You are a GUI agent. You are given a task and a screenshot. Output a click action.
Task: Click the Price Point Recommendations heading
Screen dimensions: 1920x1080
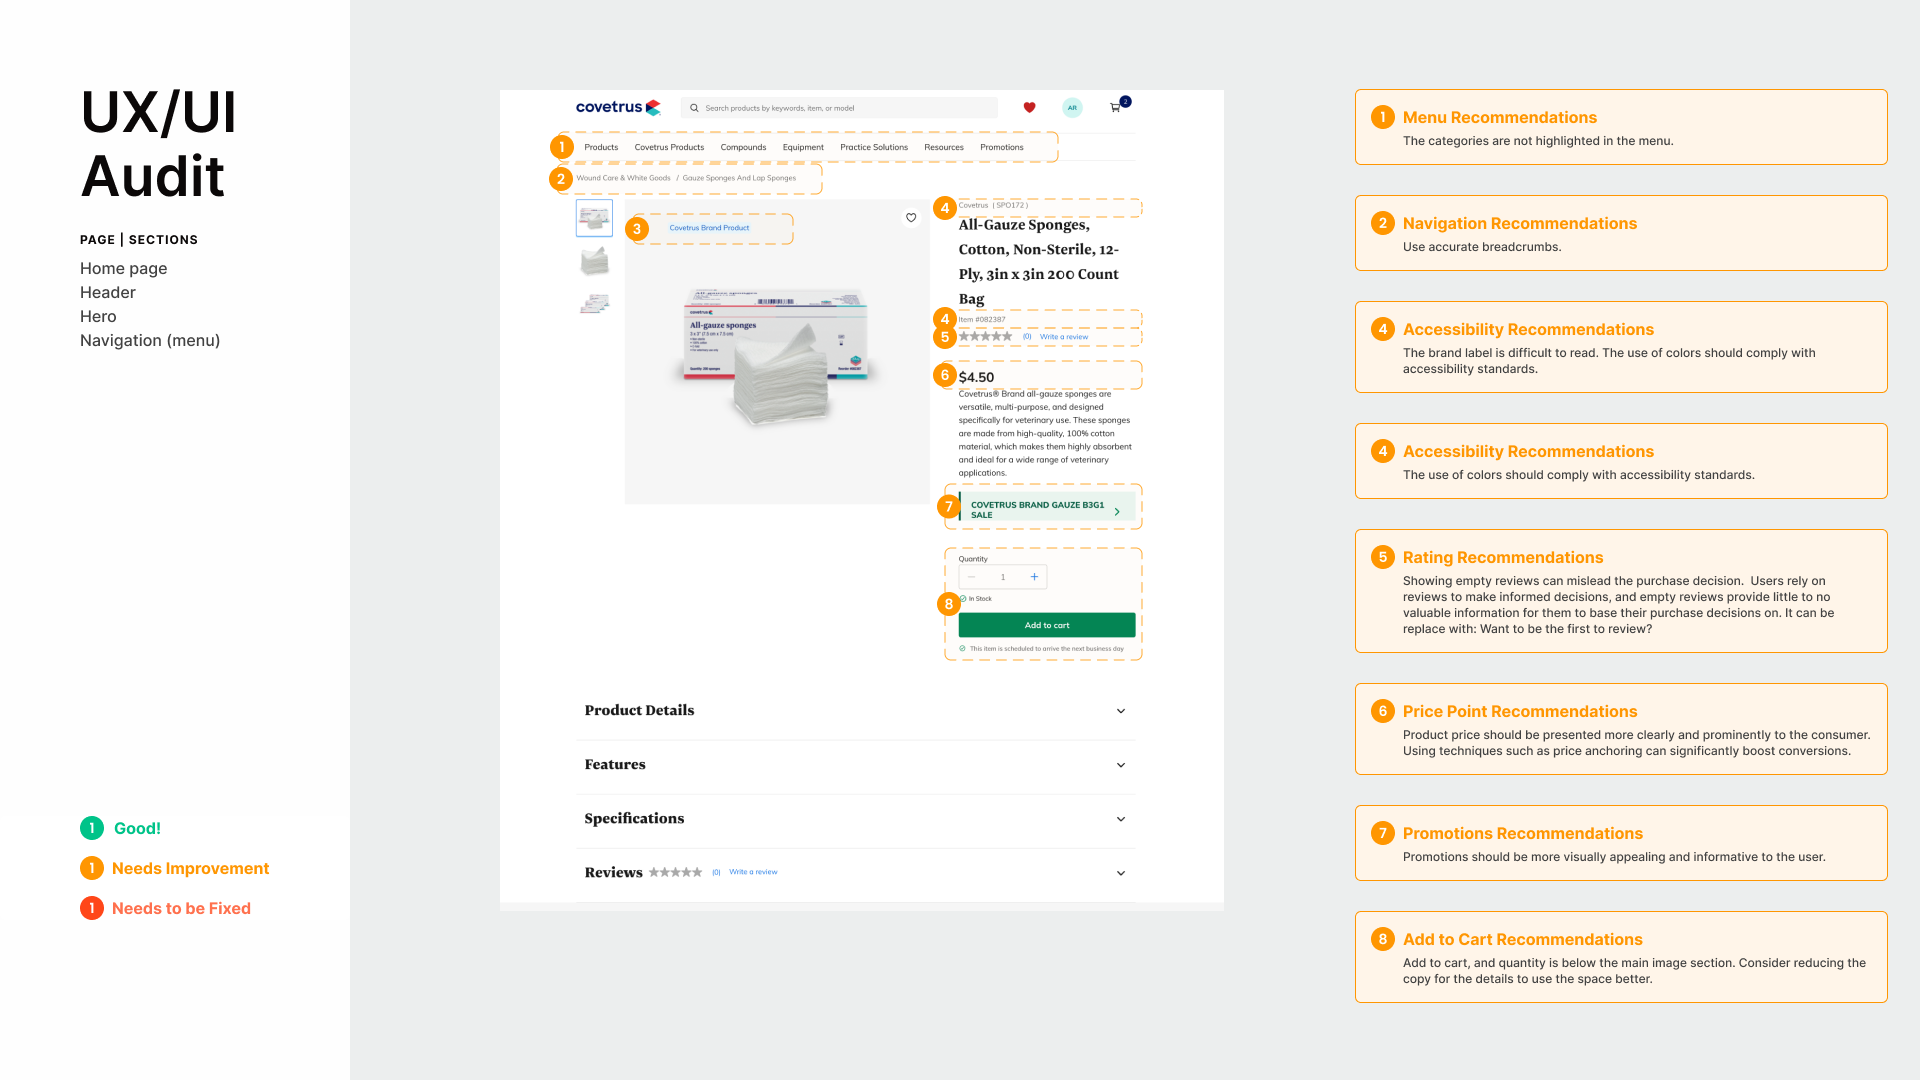point(1520,711)
